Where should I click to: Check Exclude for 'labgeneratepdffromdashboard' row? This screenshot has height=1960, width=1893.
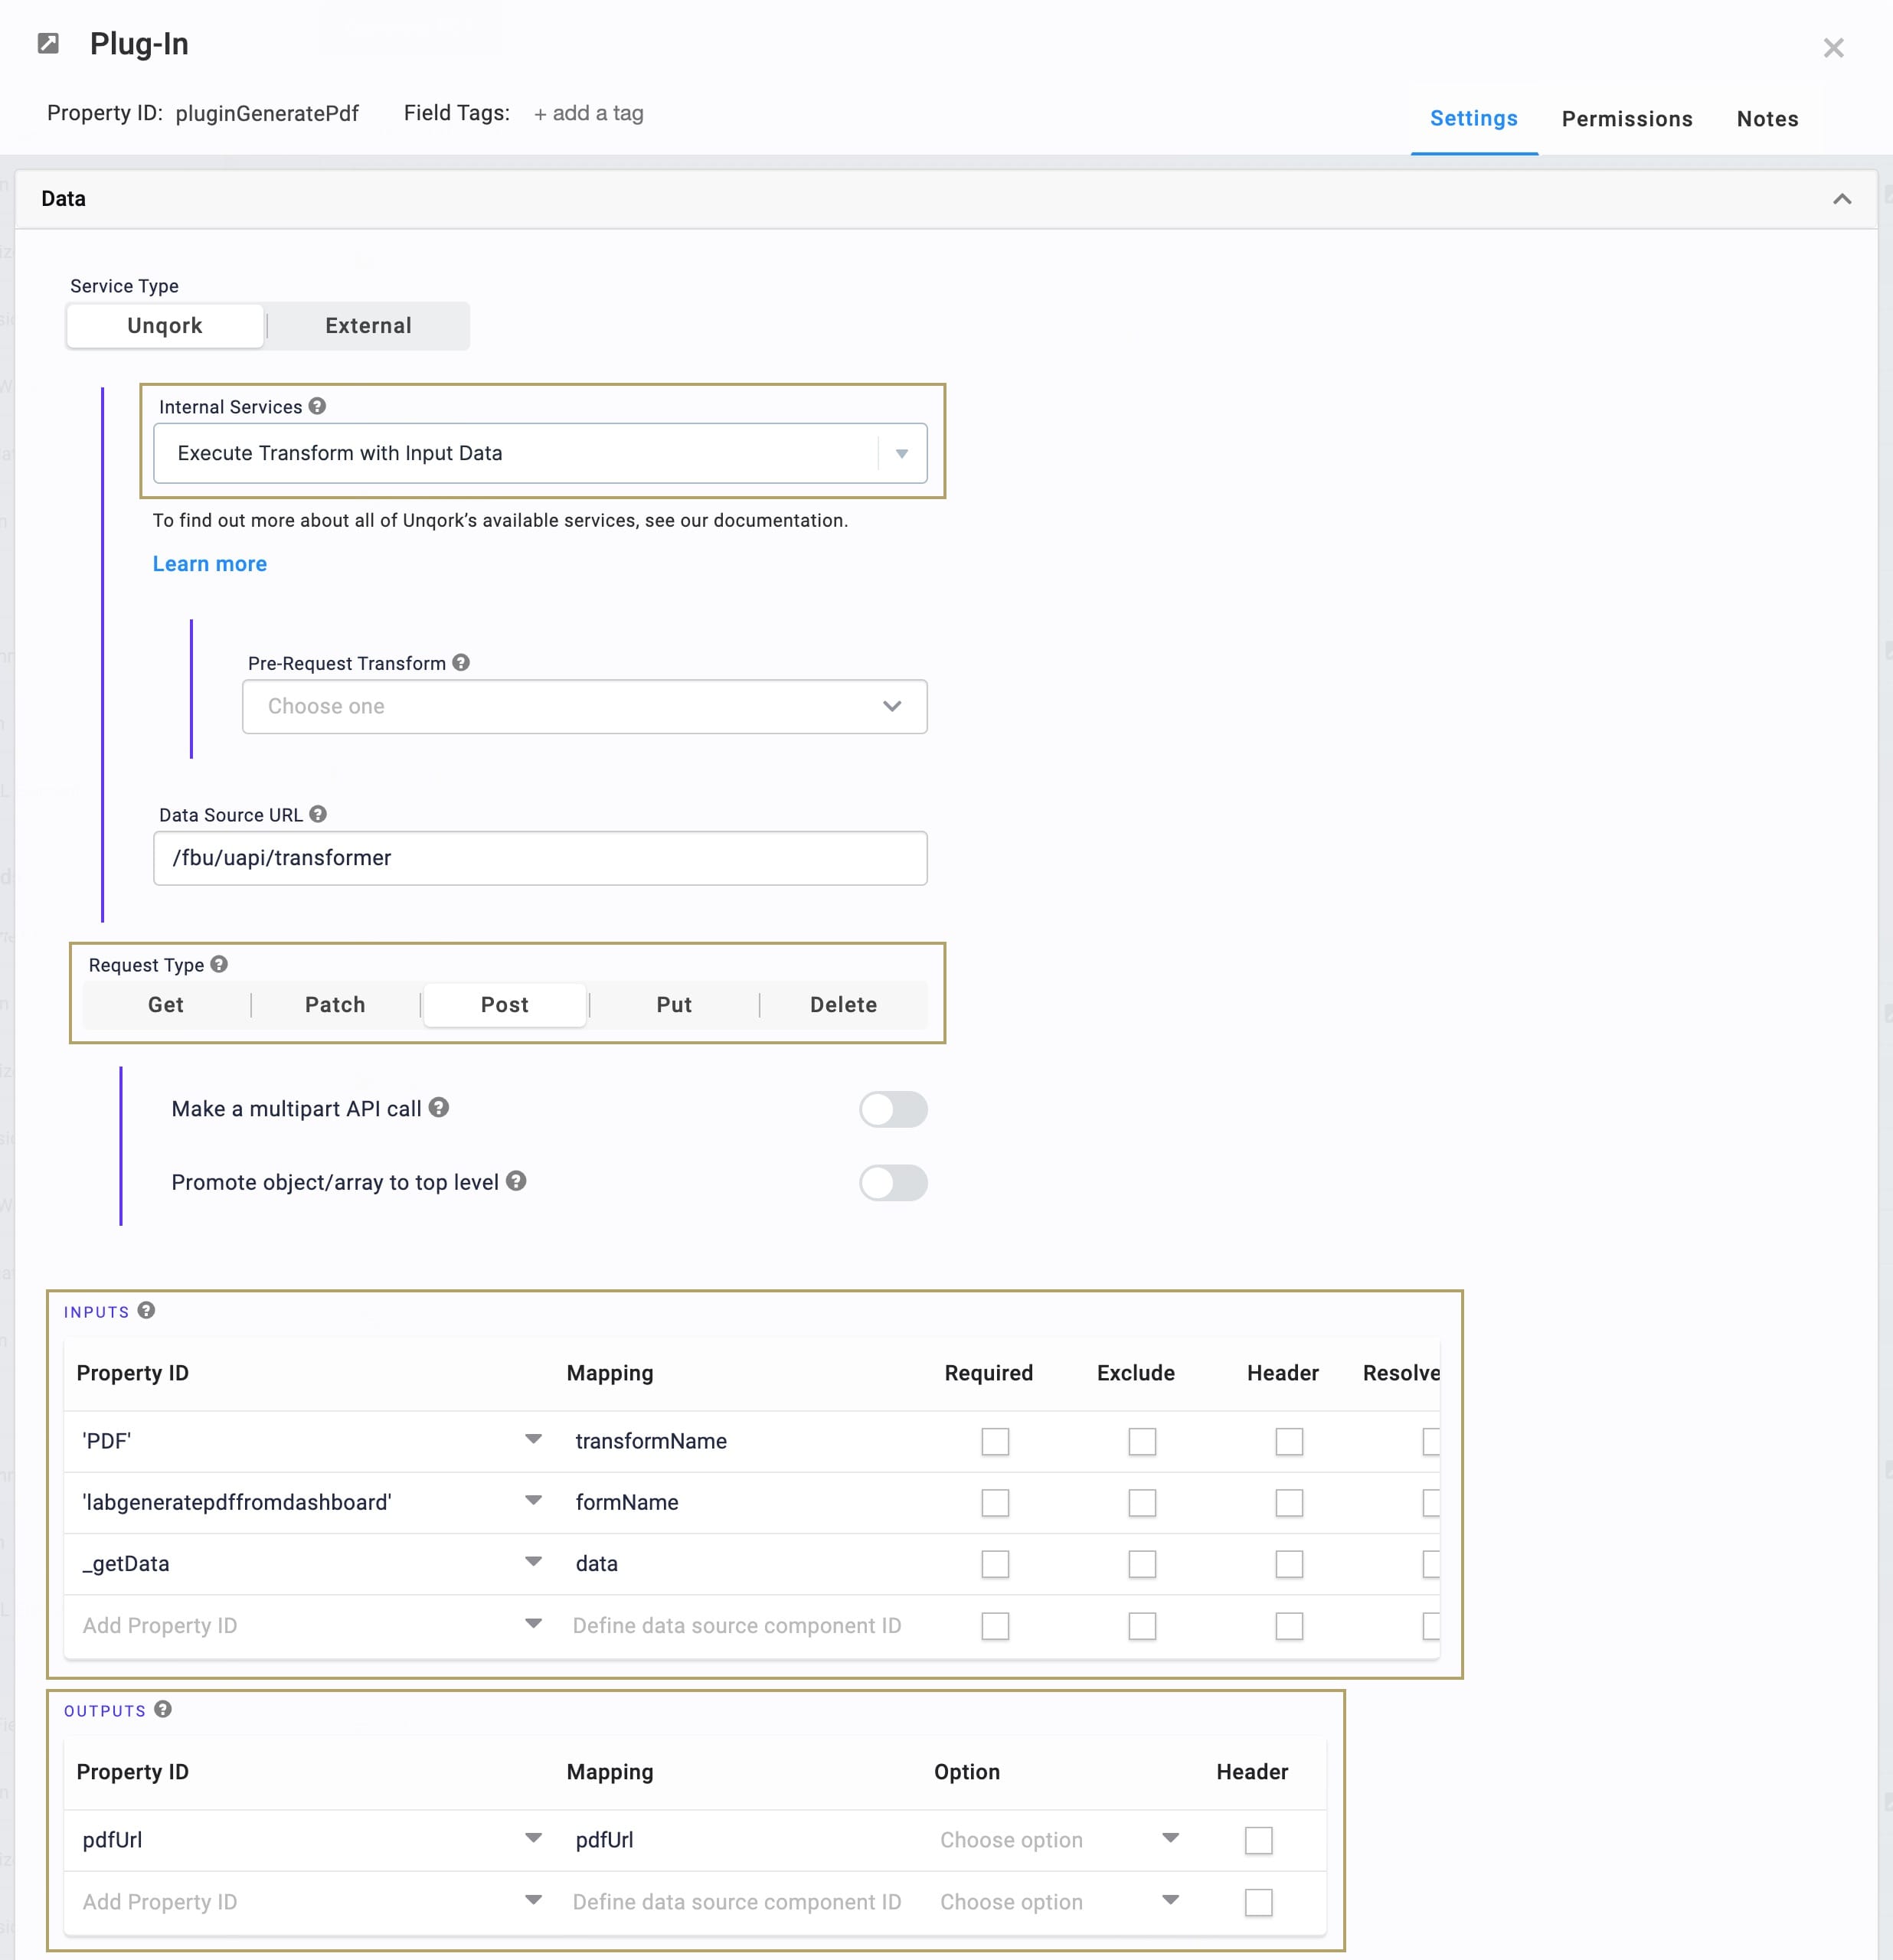1142,1503
